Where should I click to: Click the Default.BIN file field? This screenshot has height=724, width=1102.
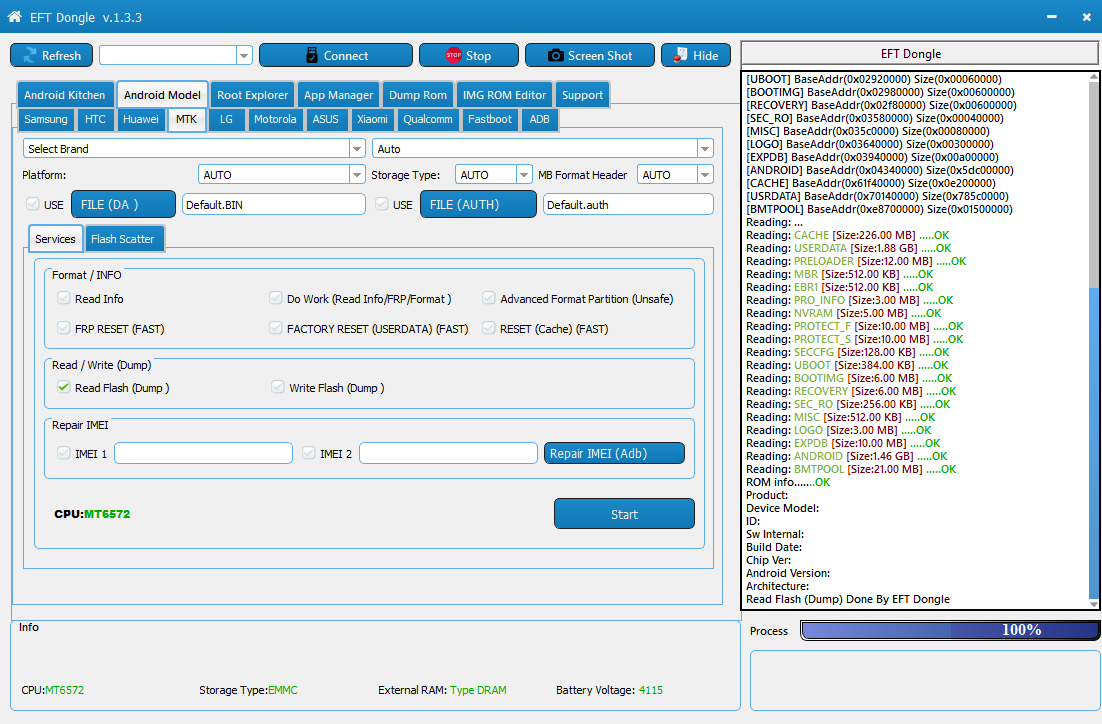pyautogui.click(x=274, y=205)
